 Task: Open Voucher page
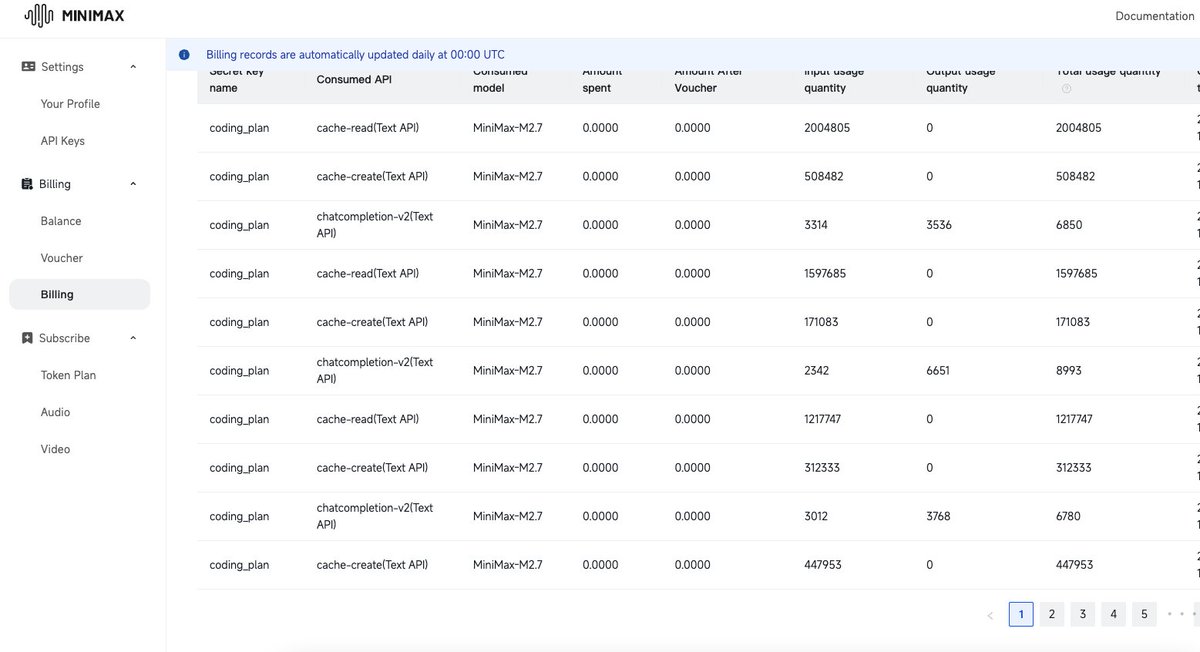(61, 258)
